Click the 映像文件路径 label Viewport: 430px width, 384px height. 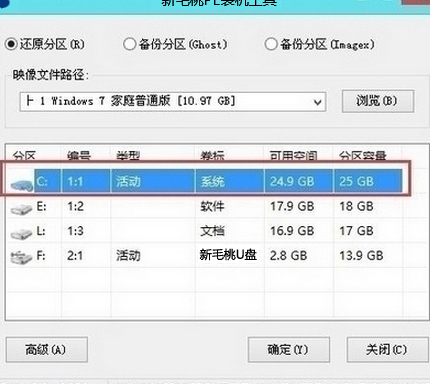pyautogui.click(x=51, y=75)
